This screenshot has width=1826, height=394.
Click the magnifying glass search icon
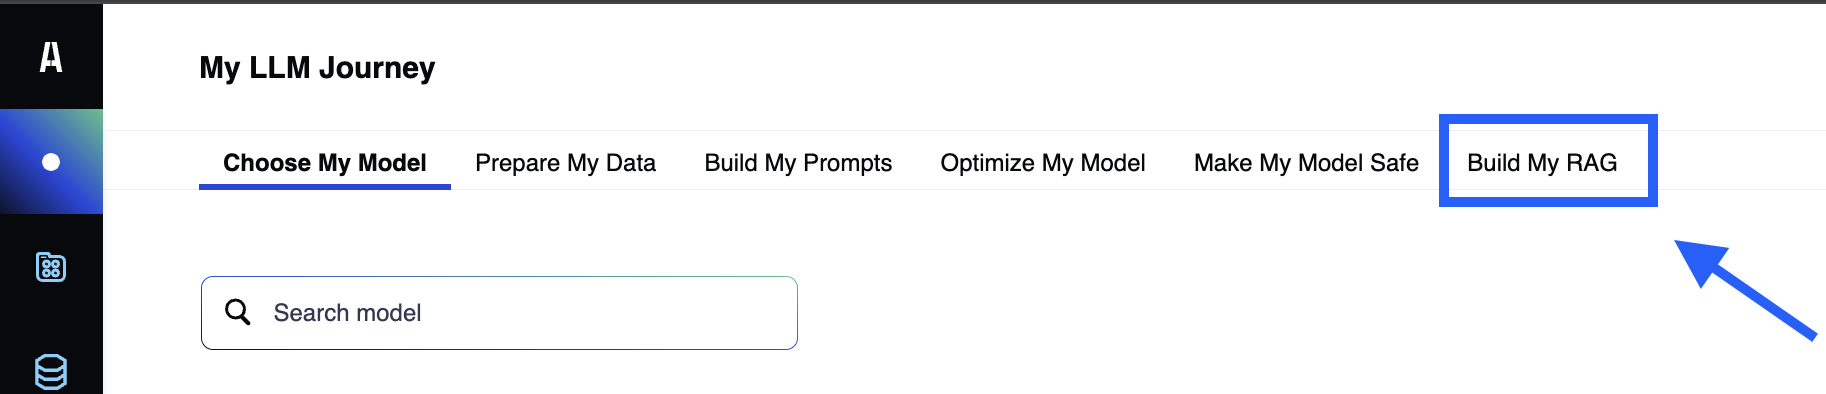[x=238, y=312]
